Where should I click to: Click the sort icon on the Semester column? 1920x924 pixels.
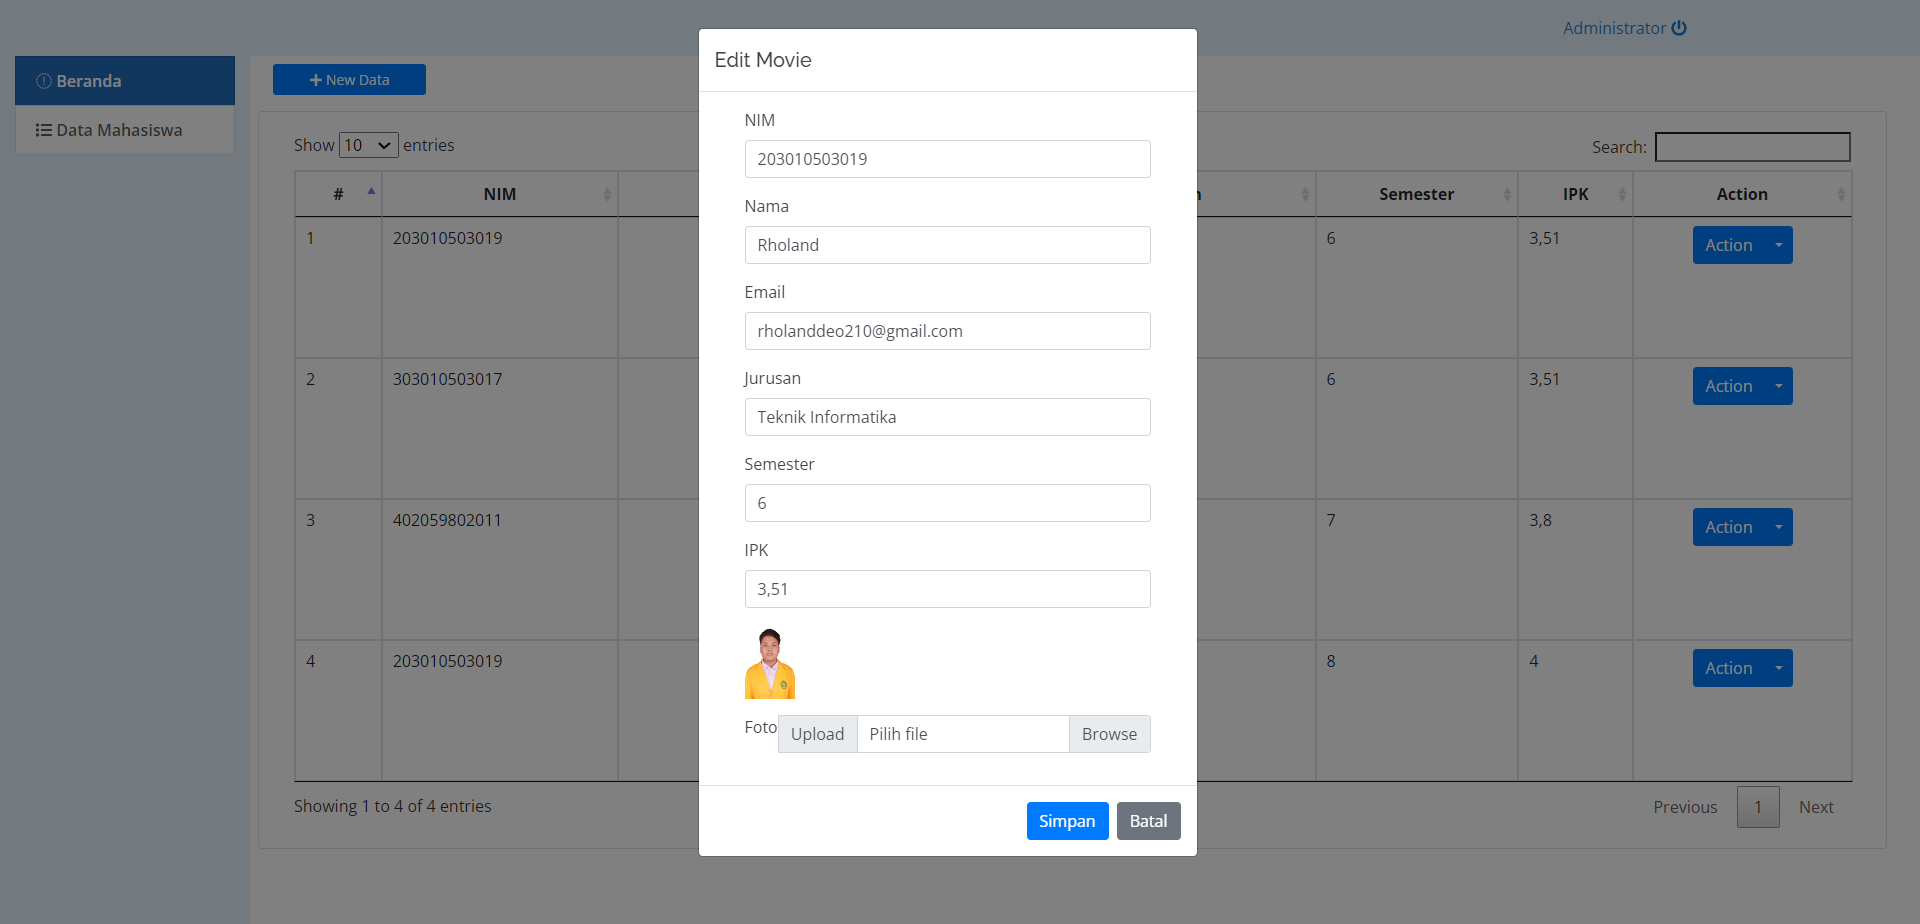tap(1508, 194)
